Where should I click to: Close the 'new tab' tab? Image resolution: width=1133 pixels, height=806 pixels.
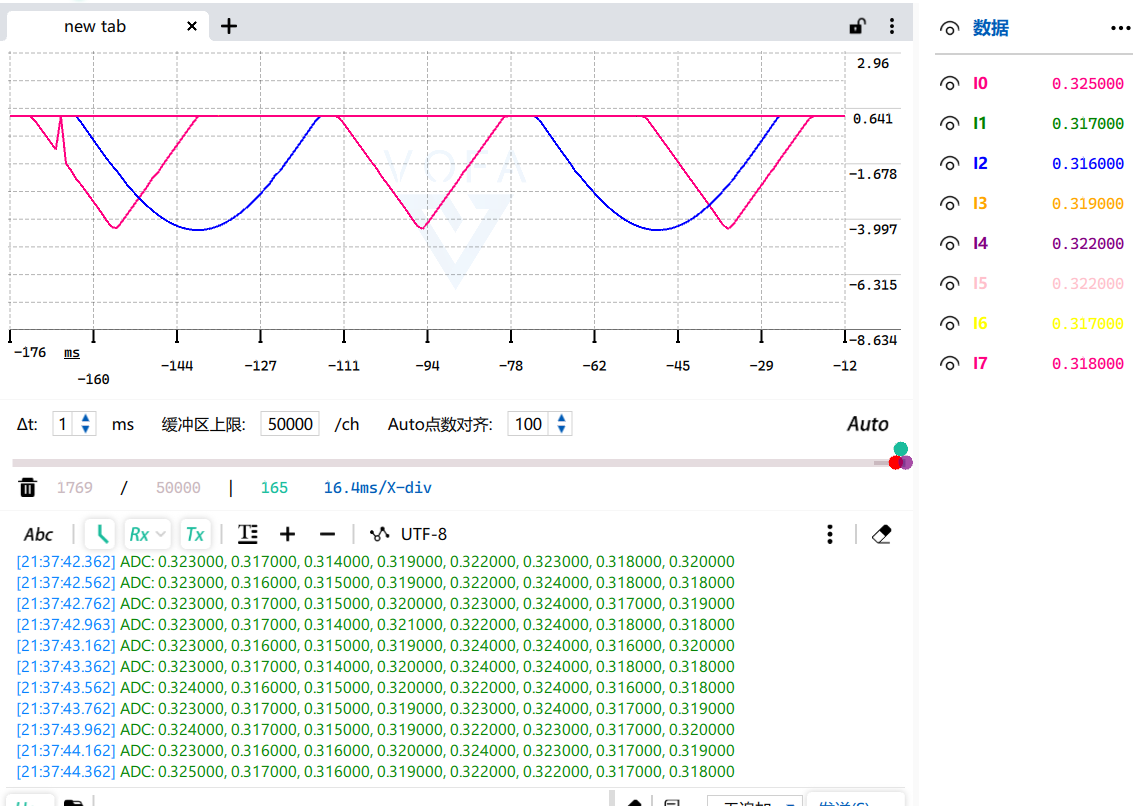click(191, 26)
